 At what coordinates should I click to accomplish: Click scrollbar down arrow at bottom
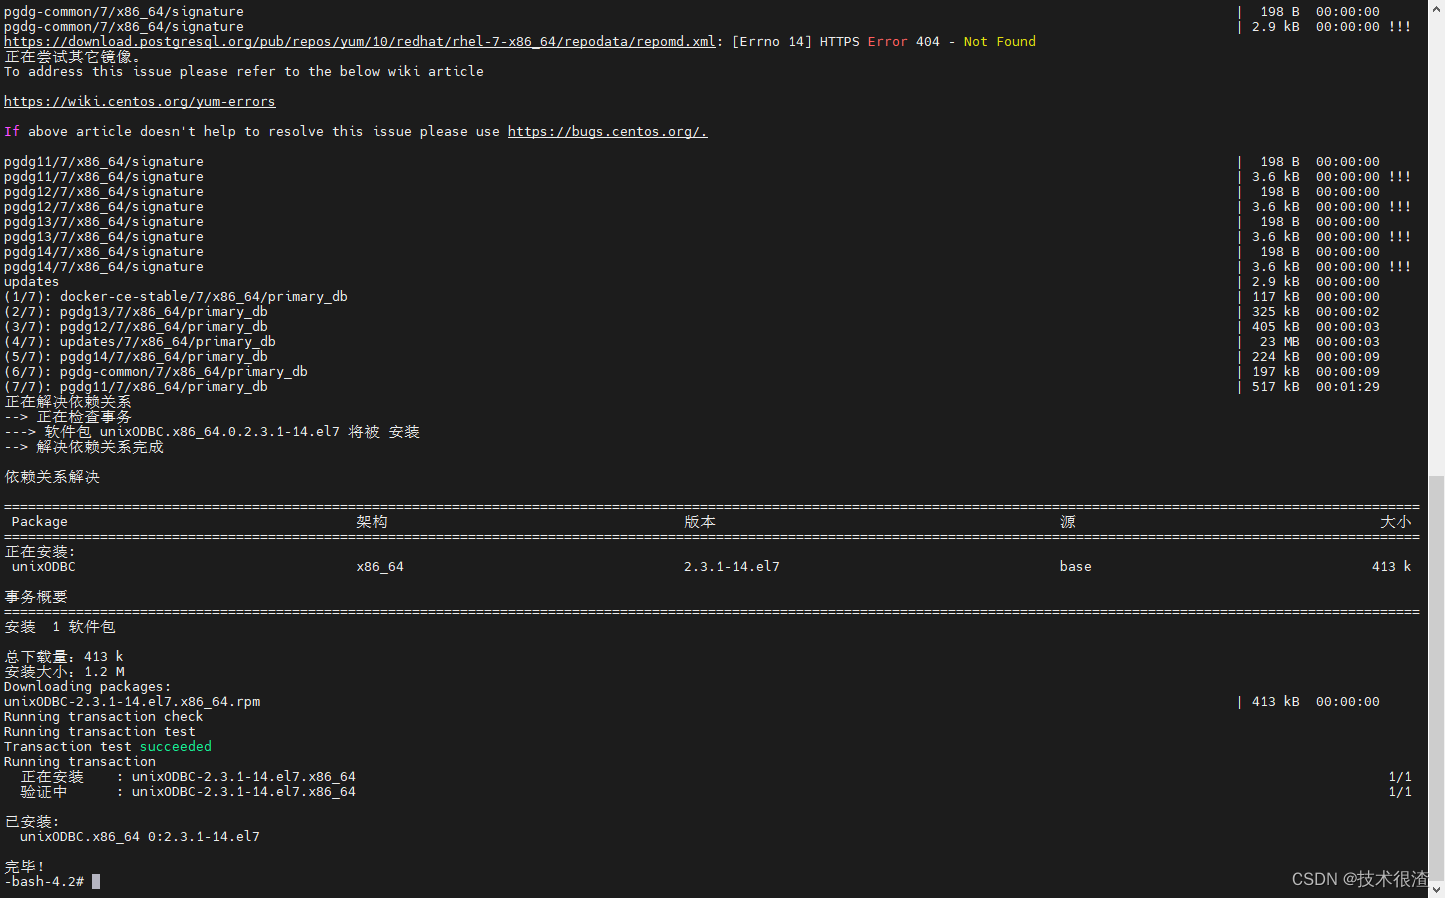(x=1436, y=889)
